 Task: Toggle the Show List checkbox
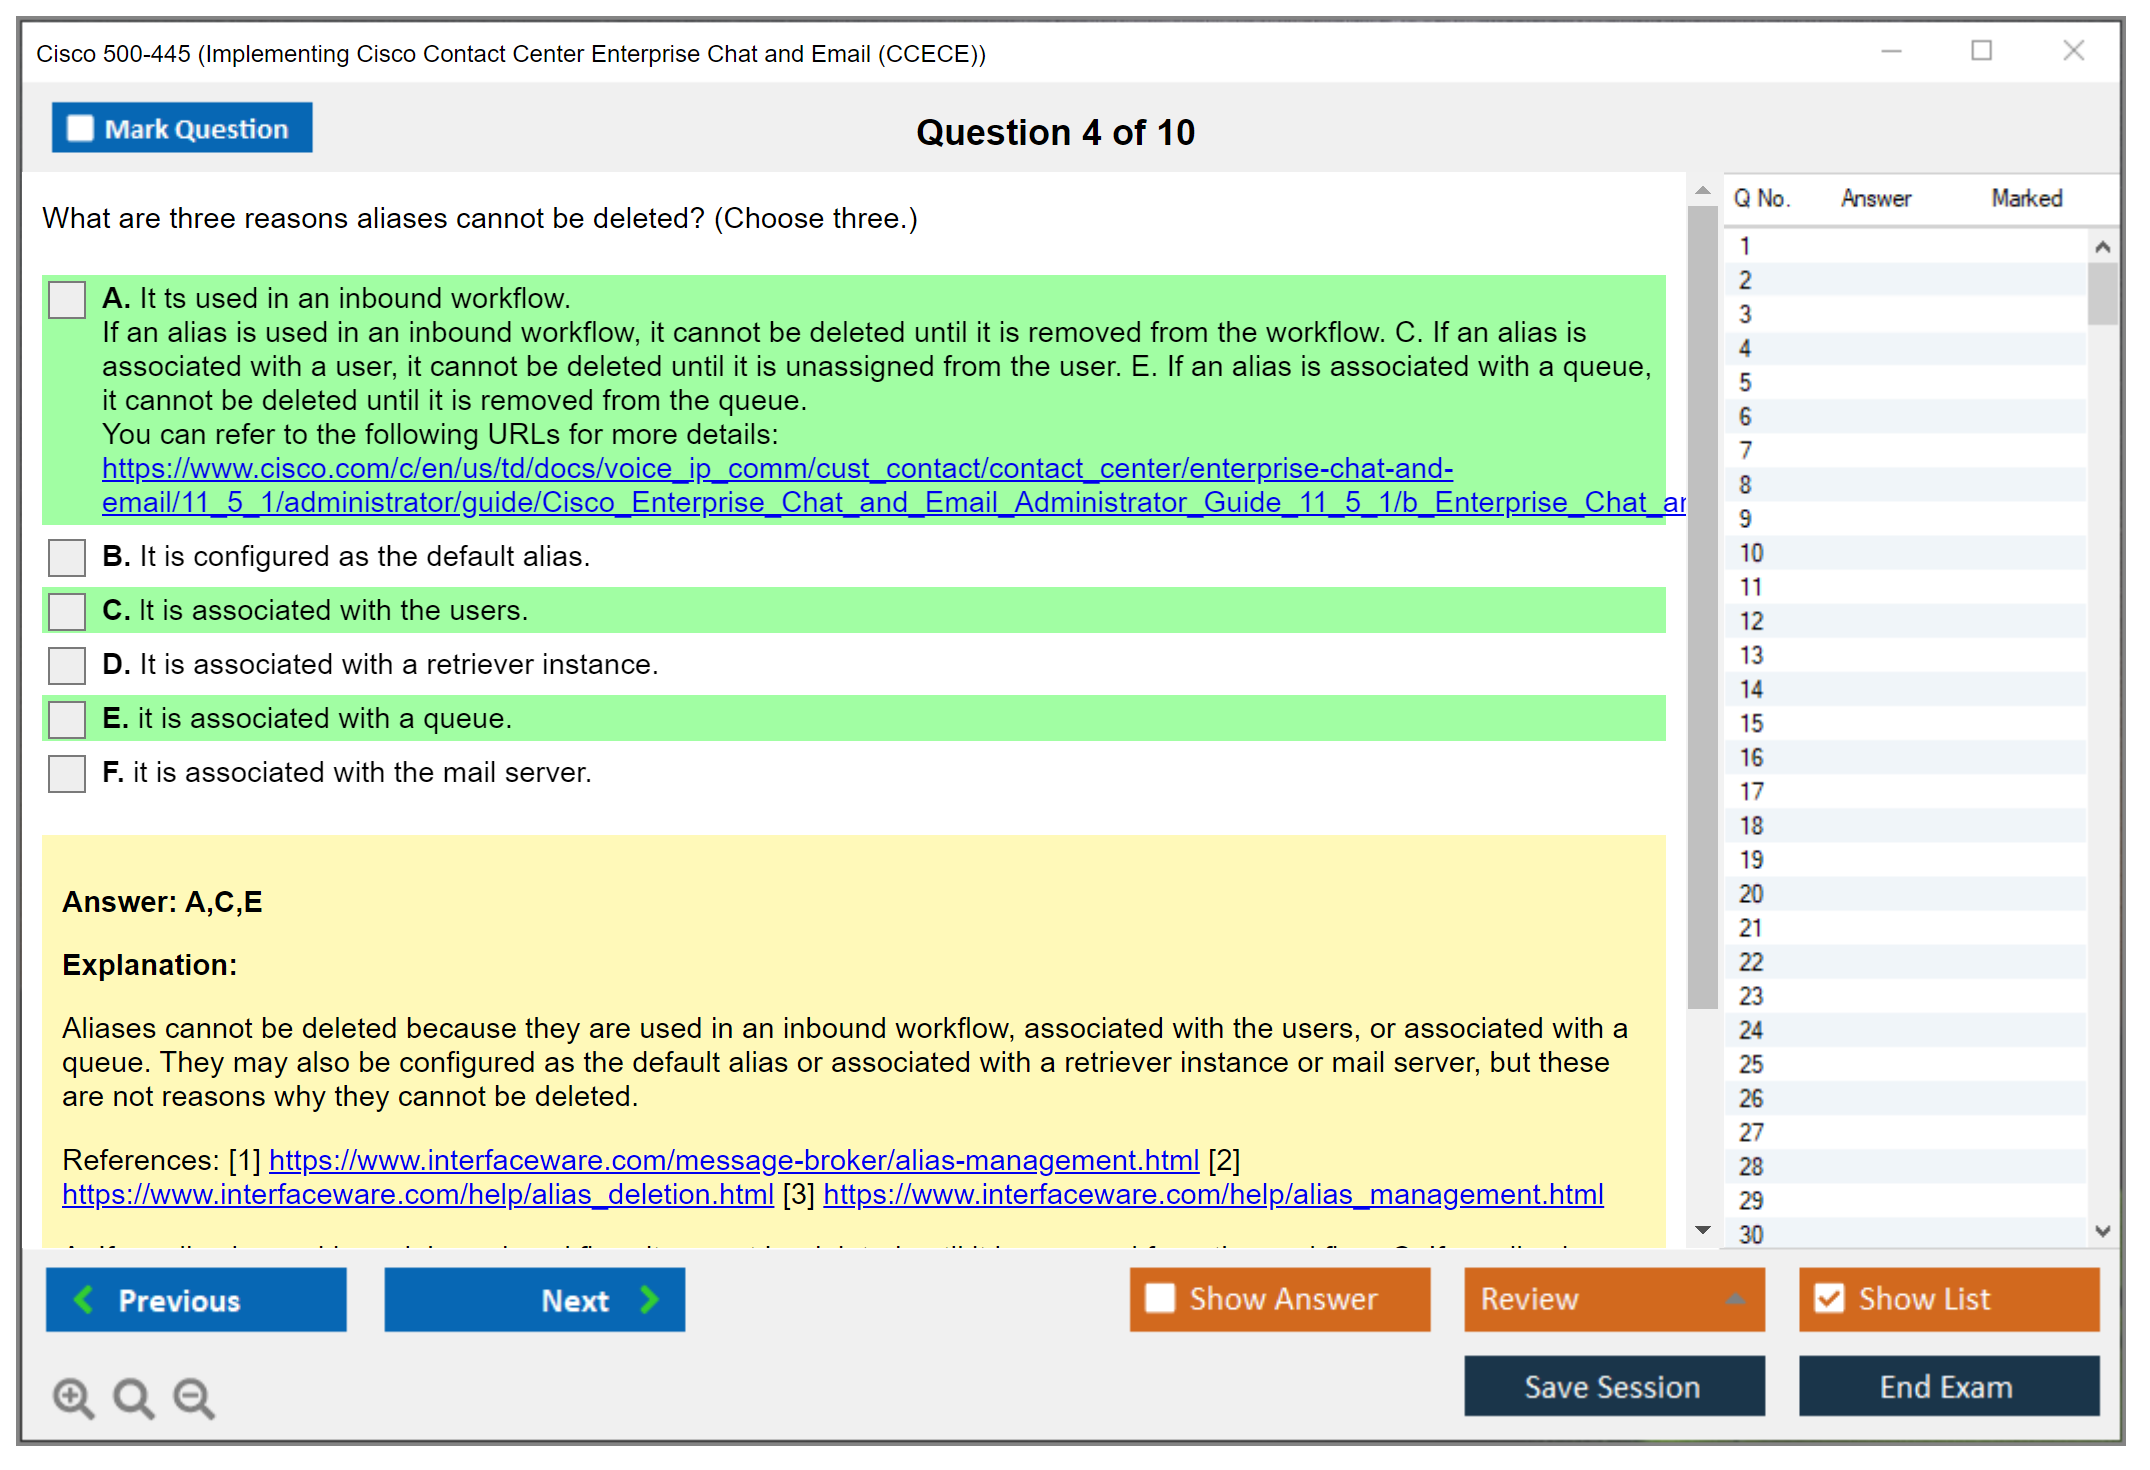(1829, 1298)
